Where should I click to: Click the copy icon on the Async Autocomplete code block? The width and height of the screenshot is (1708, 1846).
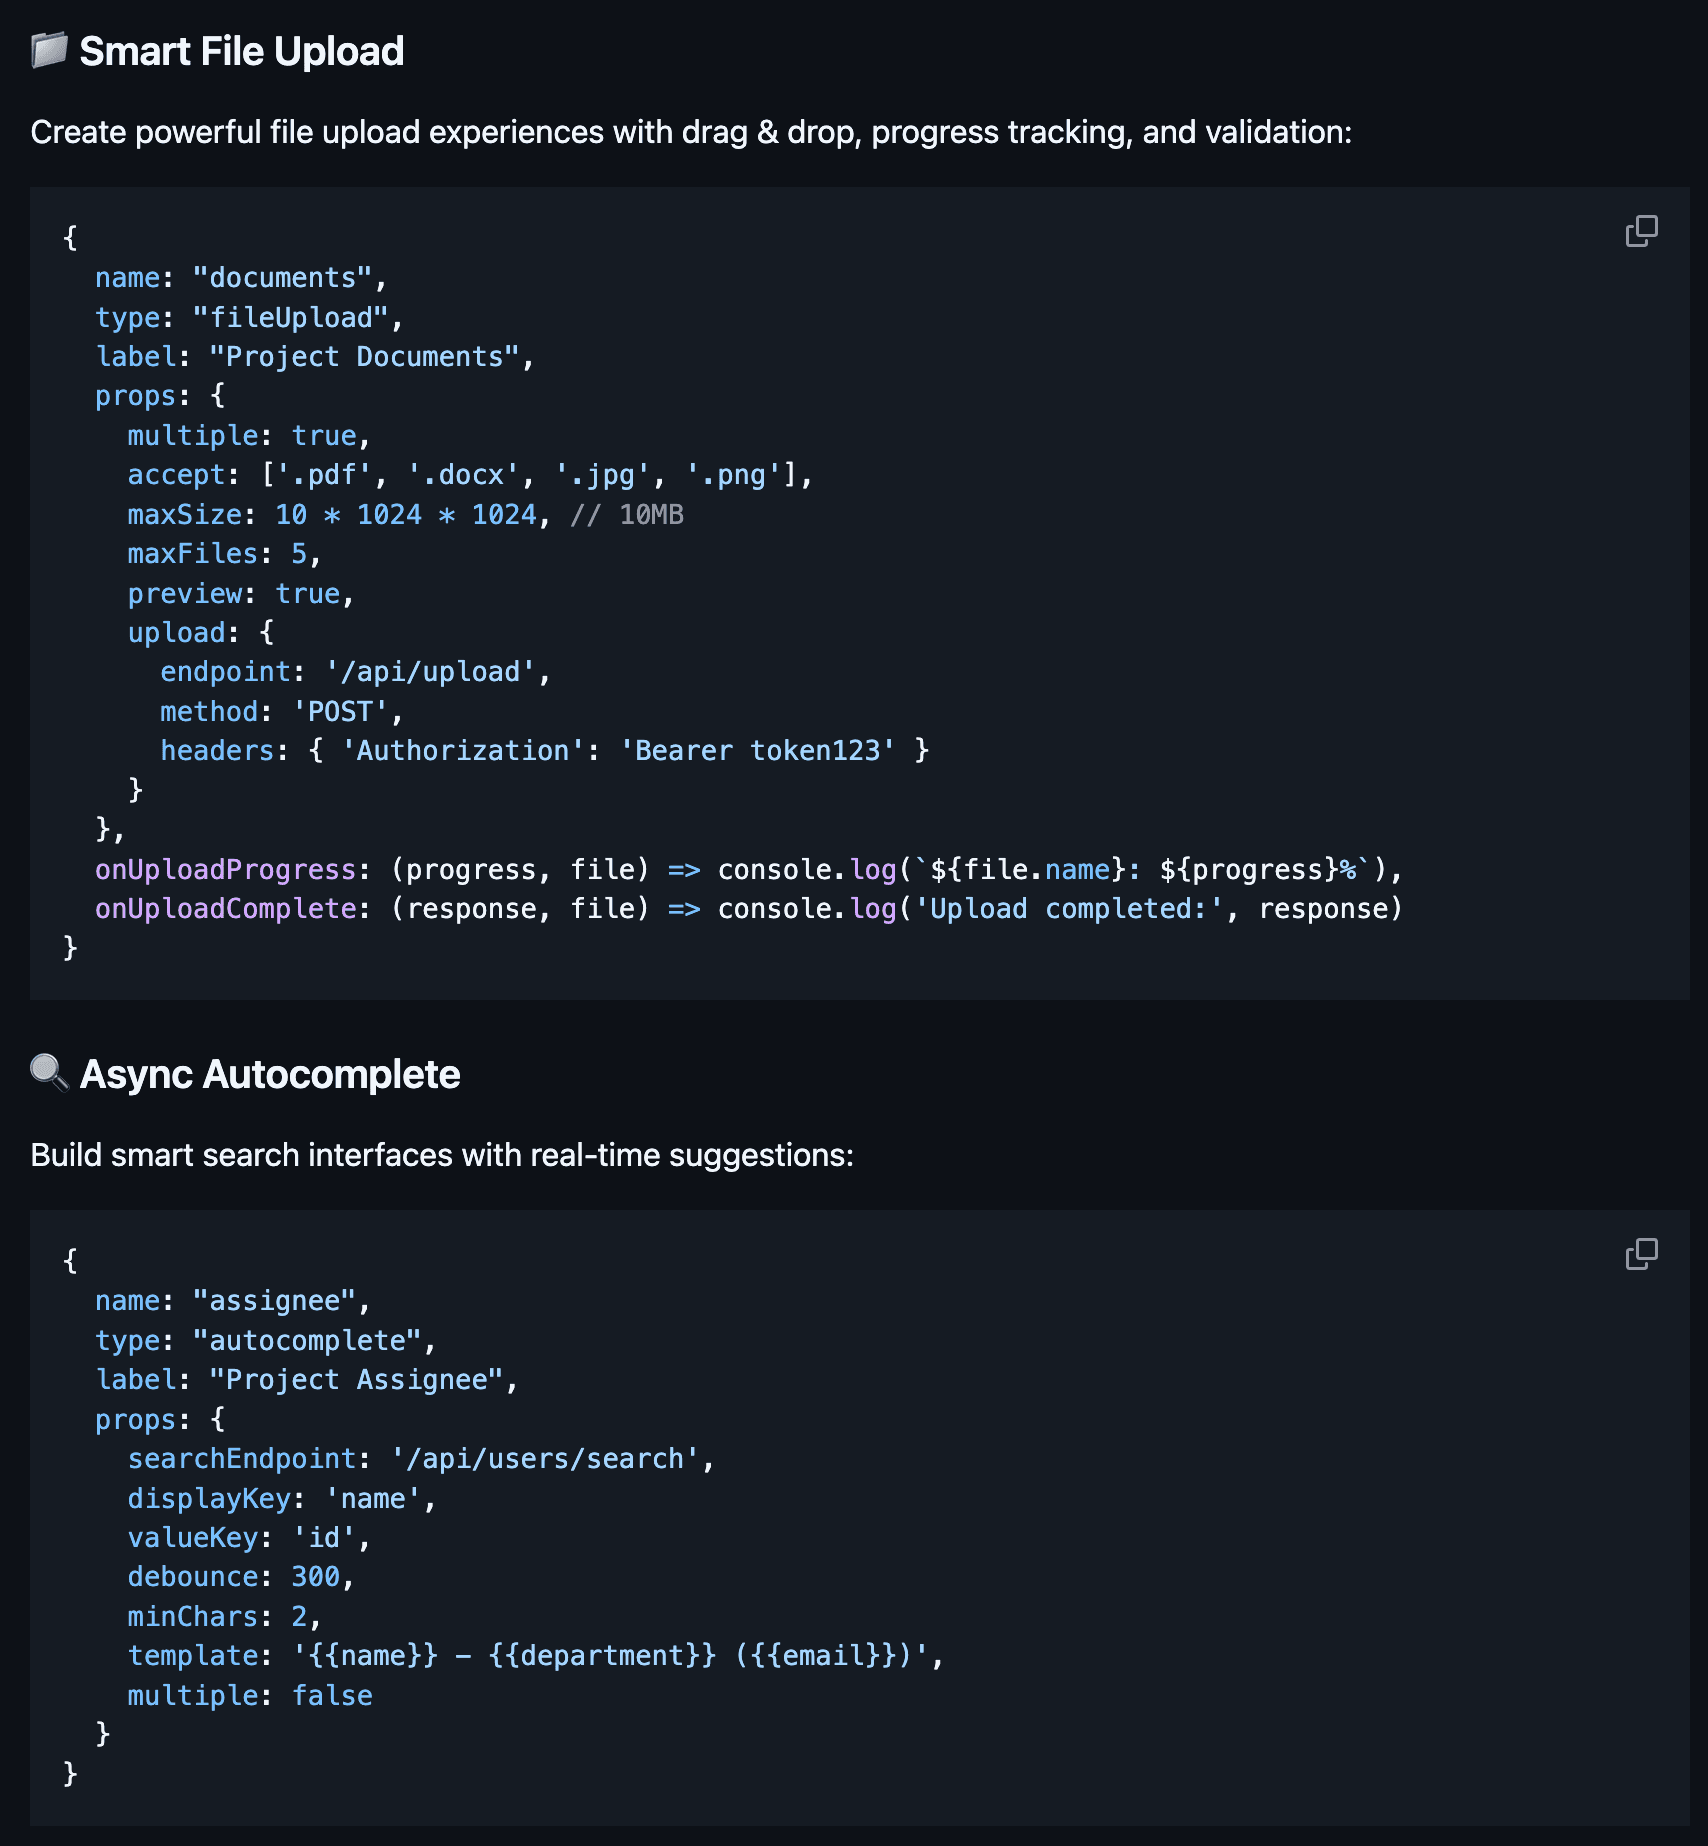[x=1640, y=1254]
